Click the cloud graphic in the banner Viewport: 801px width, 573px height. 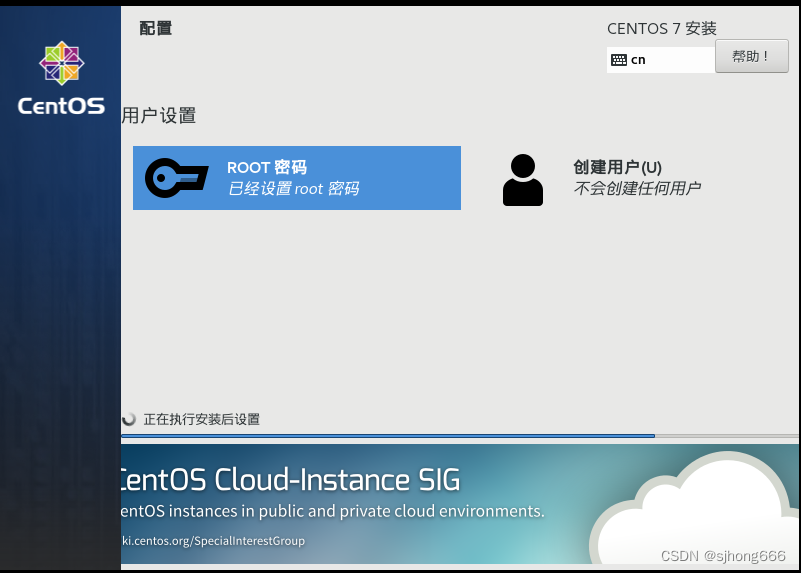pos(695,508)
